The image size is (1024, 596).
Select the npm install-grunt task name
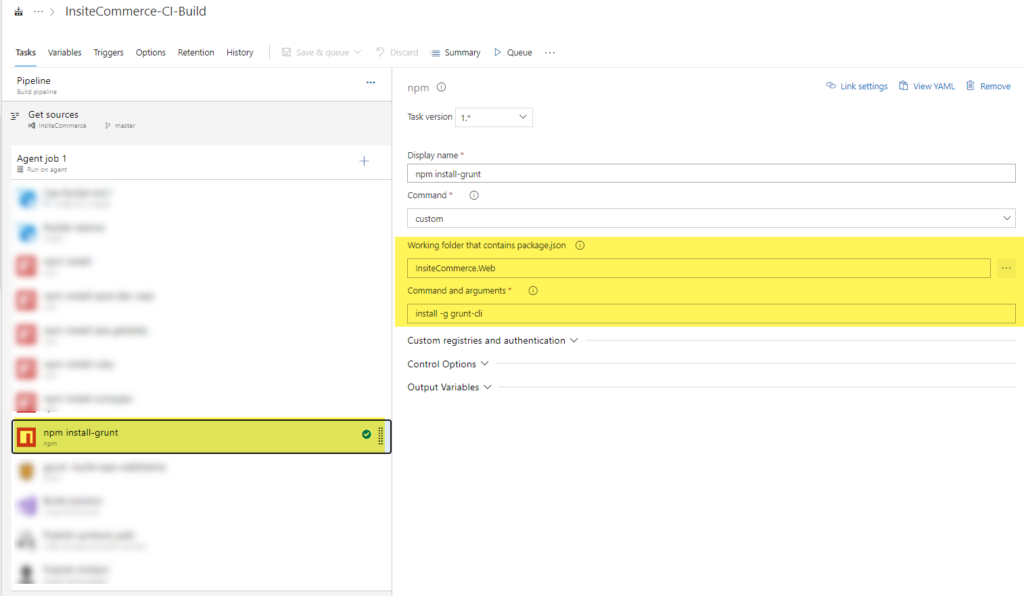point(81,432)
